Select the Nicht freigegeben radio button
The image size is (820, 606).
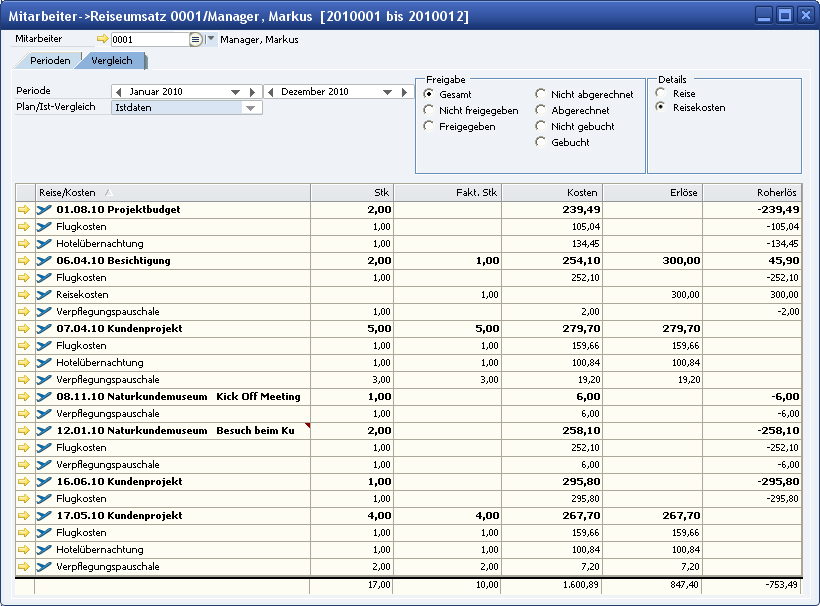coord(430,110)
